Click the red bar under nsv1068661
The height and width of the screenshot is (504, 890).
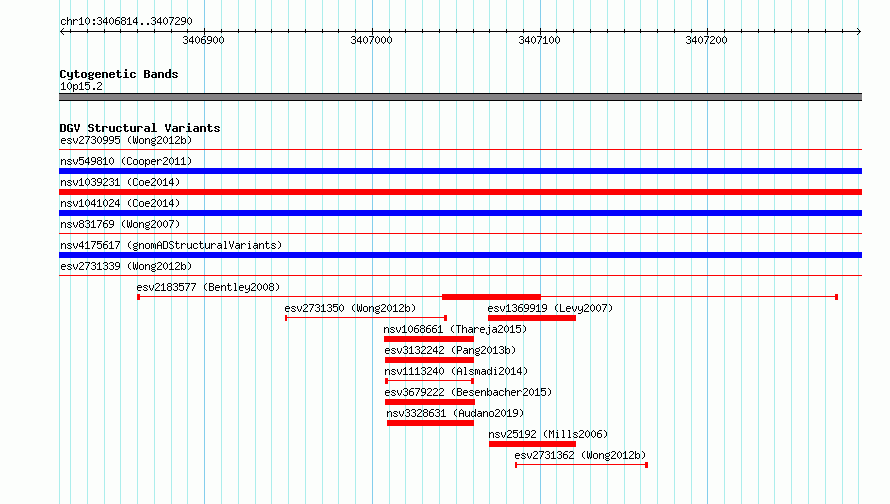click(x=429, y=339)
